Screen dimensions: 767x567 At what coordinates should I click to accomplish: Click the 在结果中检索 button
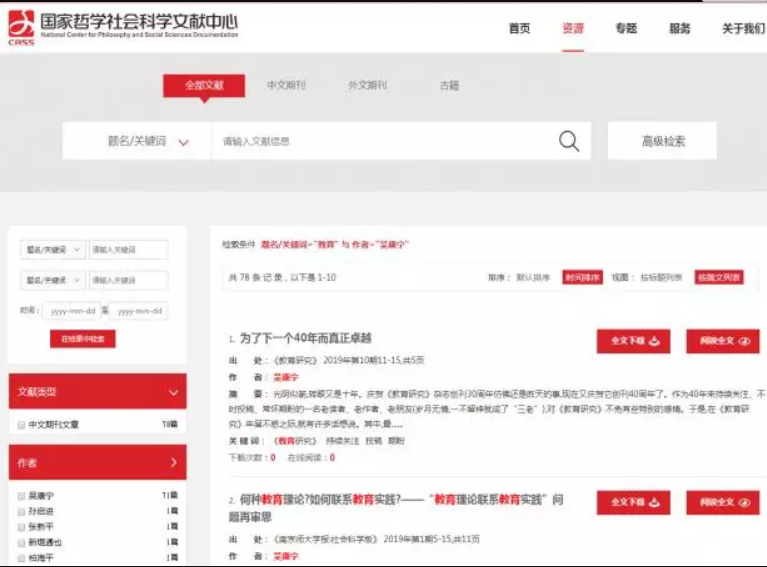click(83, 339)
